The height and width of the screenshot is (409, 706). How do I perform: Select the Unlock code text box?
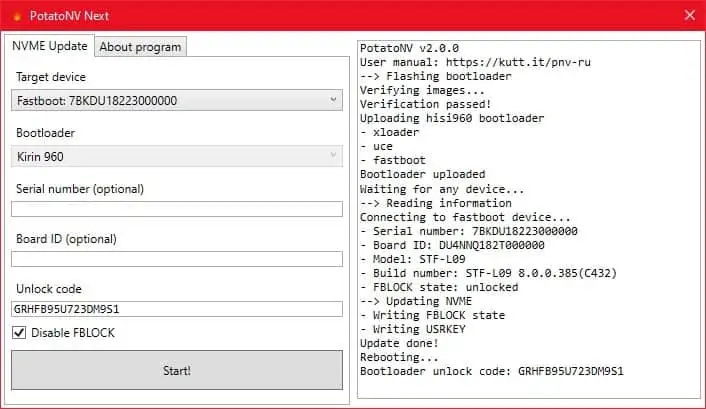tap(176, 309)
